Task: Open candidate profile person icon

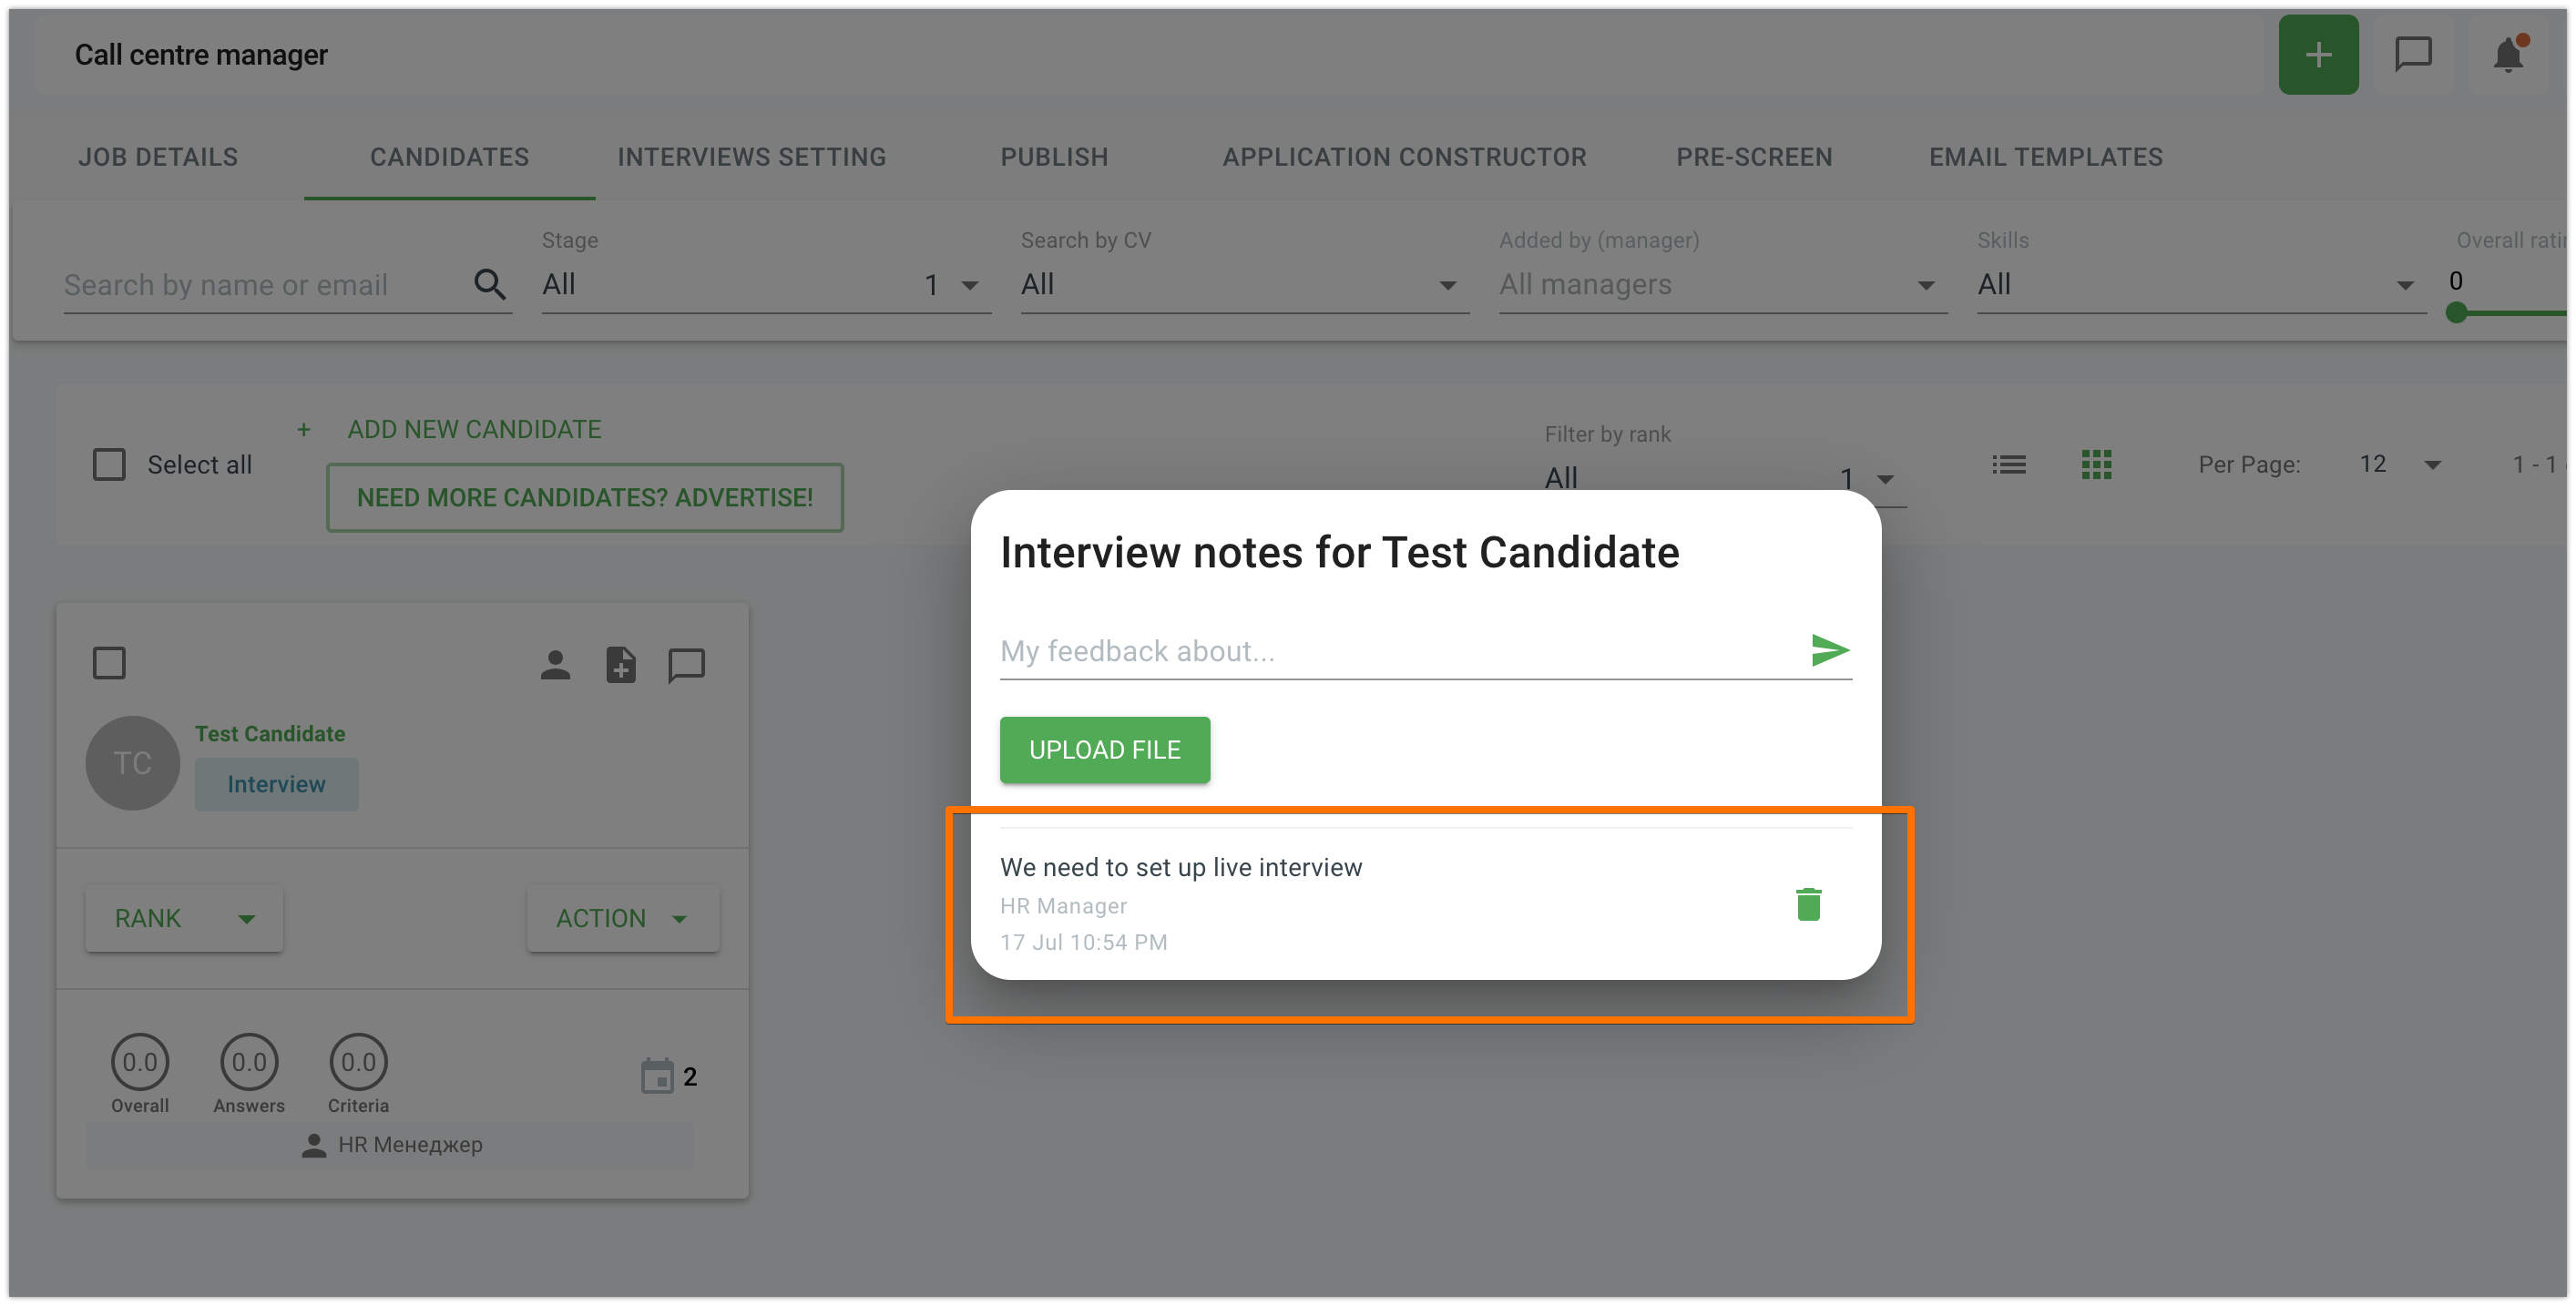Action: [555, 665]
